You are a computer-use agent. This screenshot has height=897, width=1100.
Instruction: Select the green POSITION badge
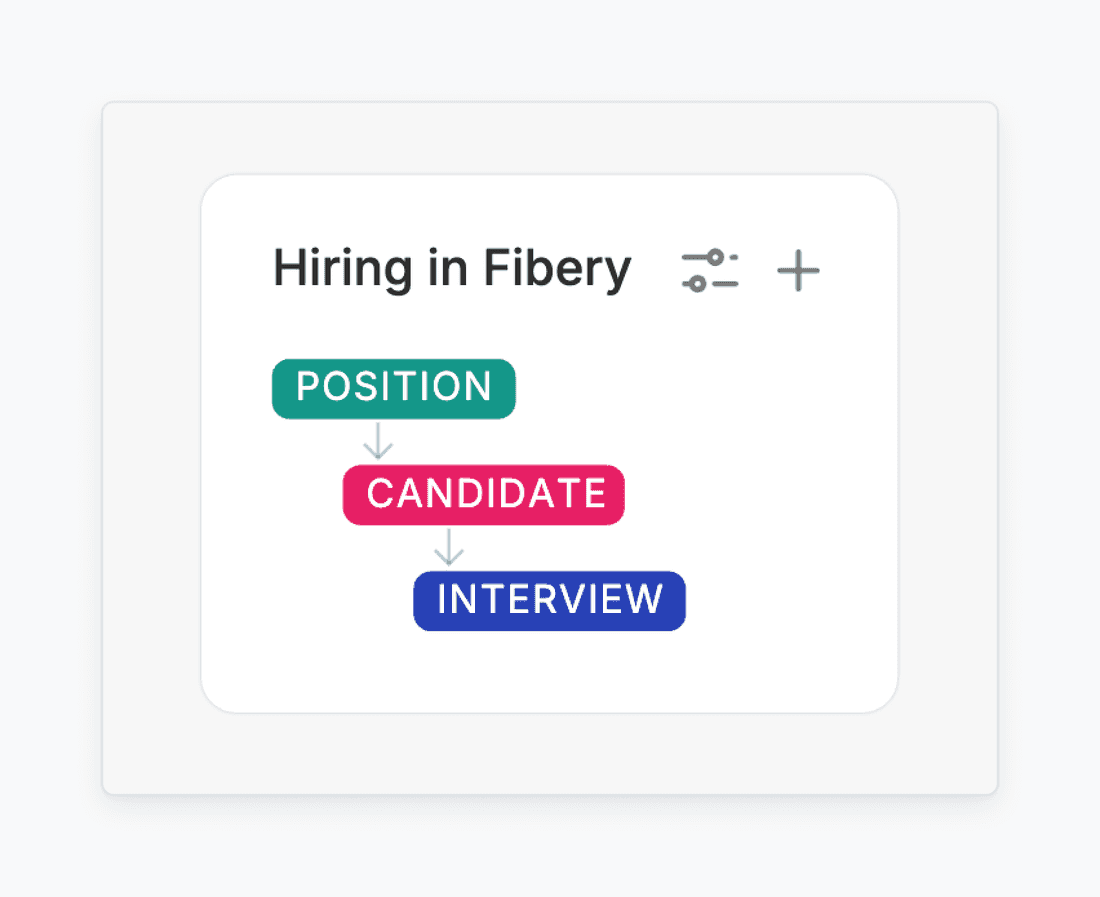pyautogui.click(x=394, y=388)
